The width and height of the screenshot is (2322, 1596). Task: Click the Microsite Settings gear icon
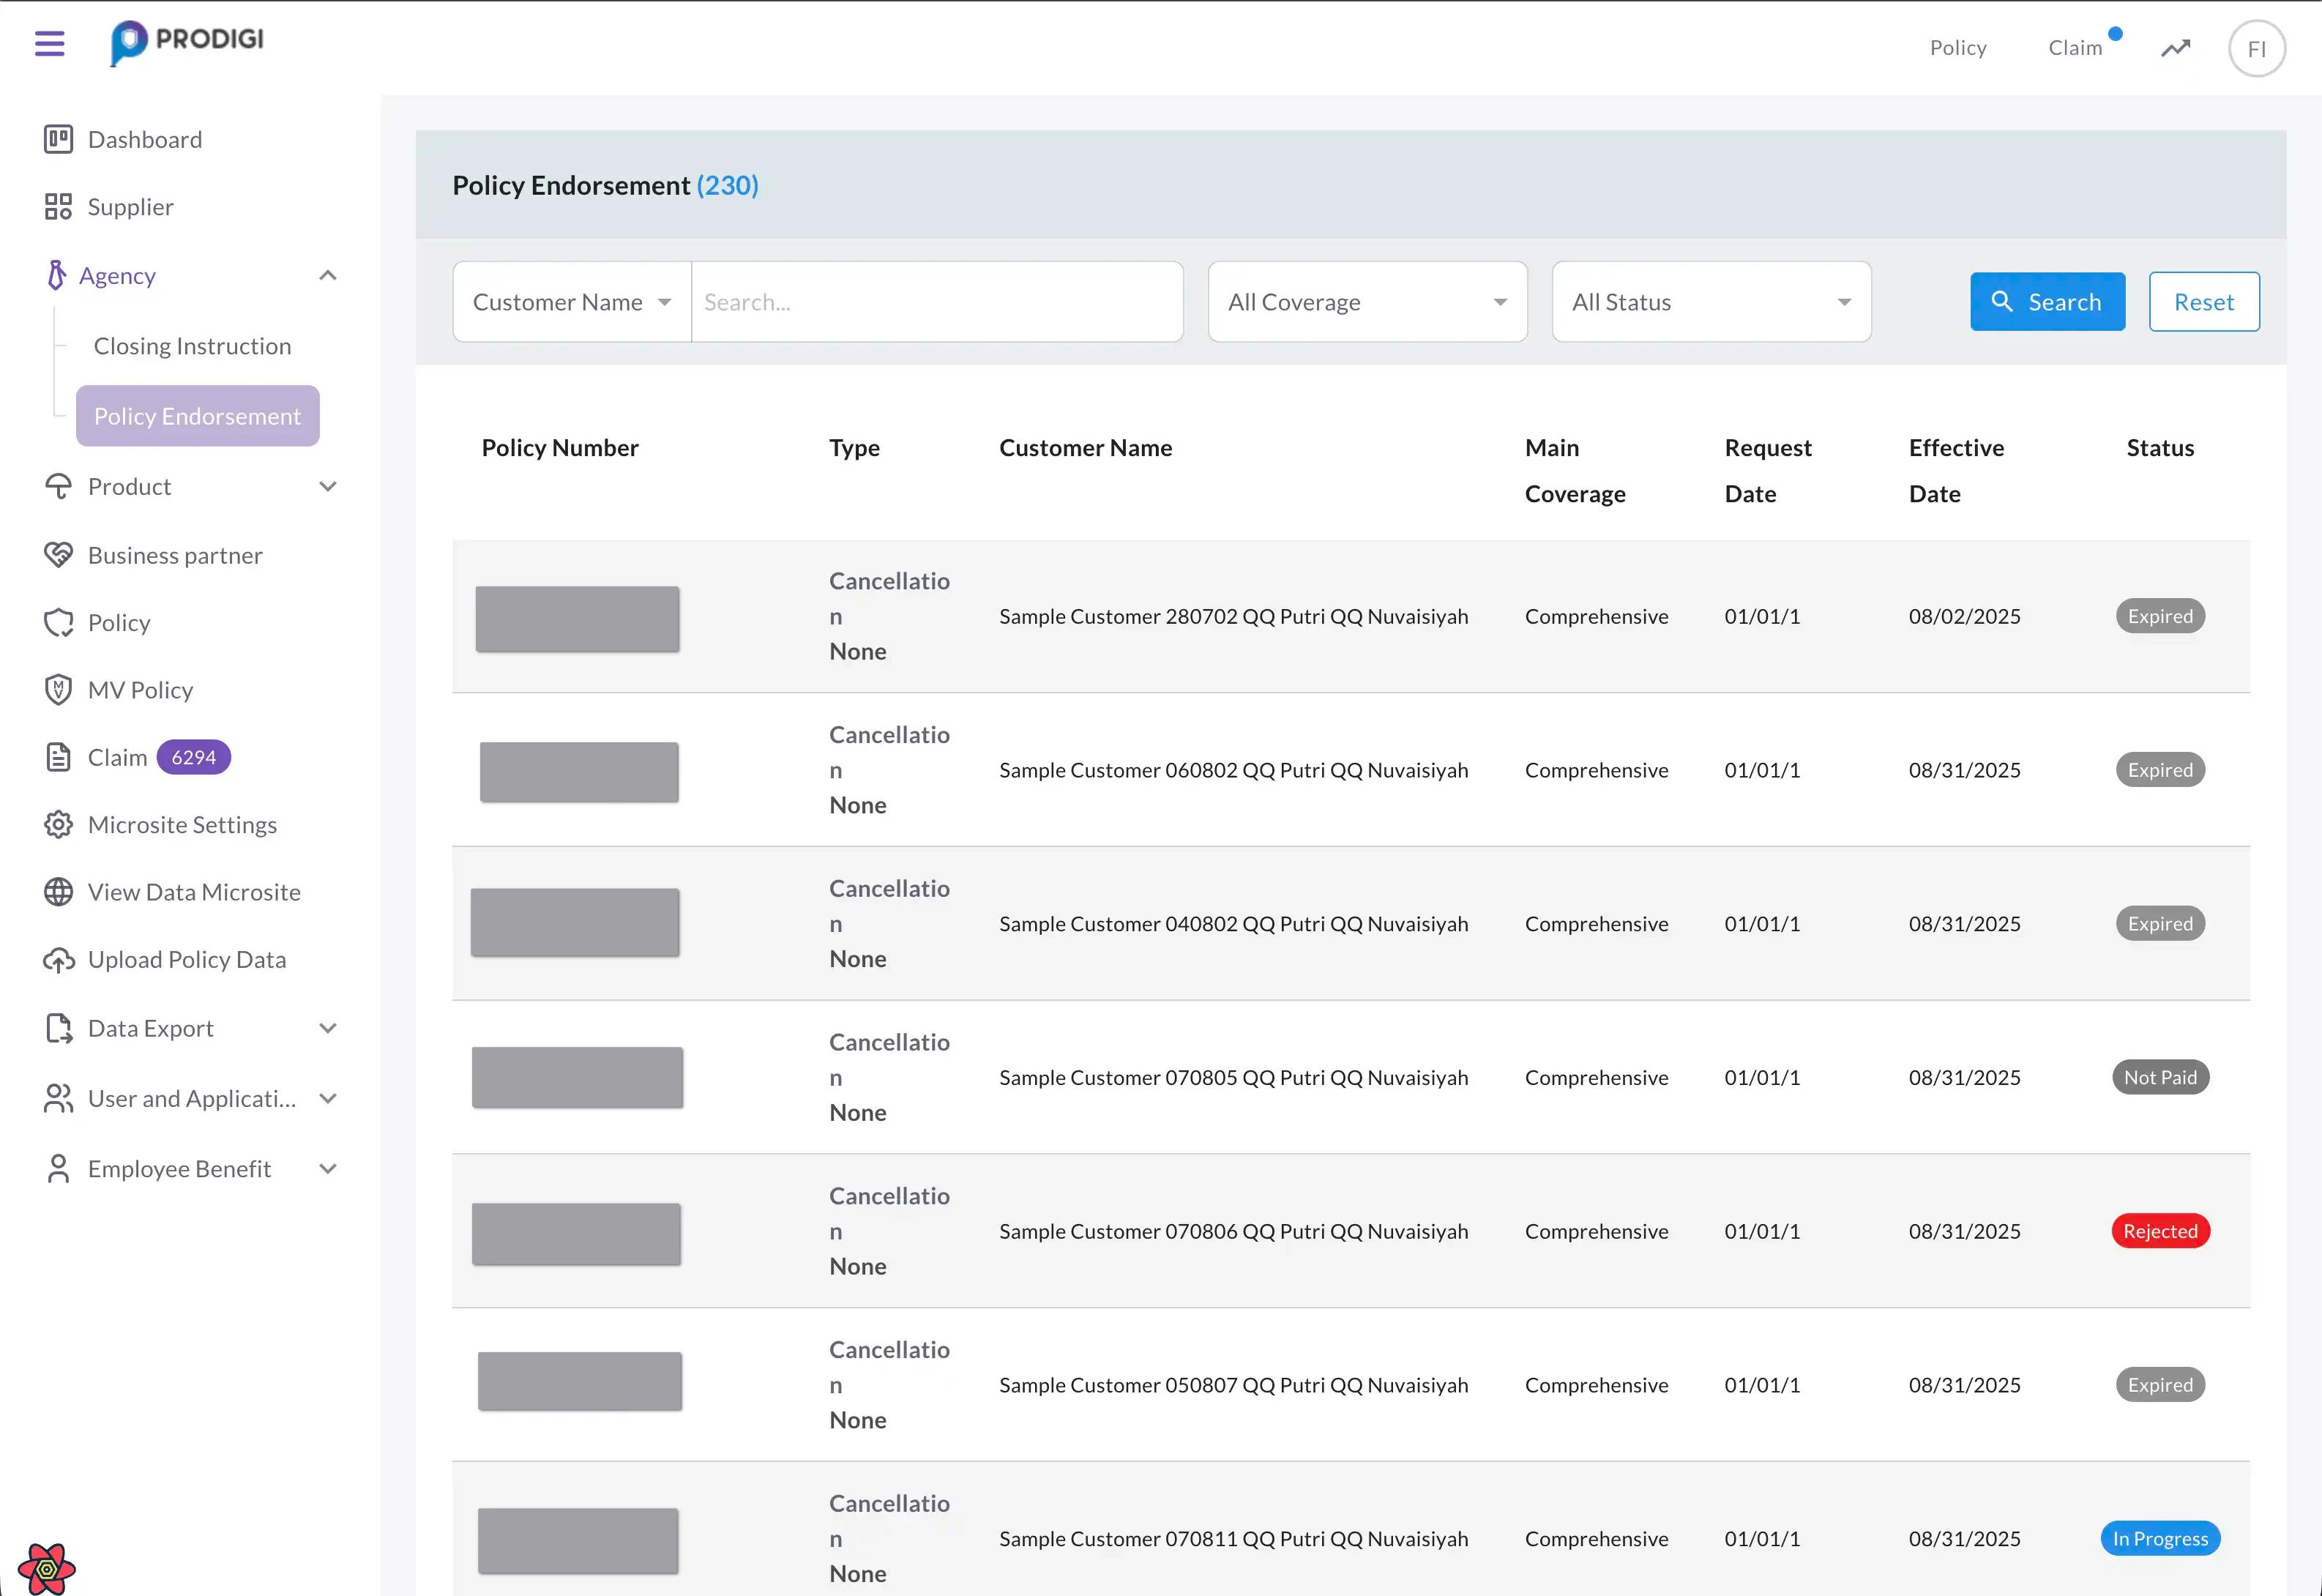58,825
